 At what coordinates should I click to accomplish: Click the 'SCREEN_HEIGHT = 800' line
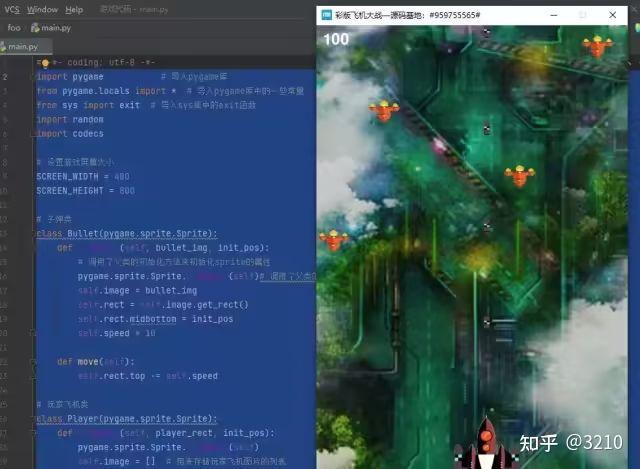point(85,191)
